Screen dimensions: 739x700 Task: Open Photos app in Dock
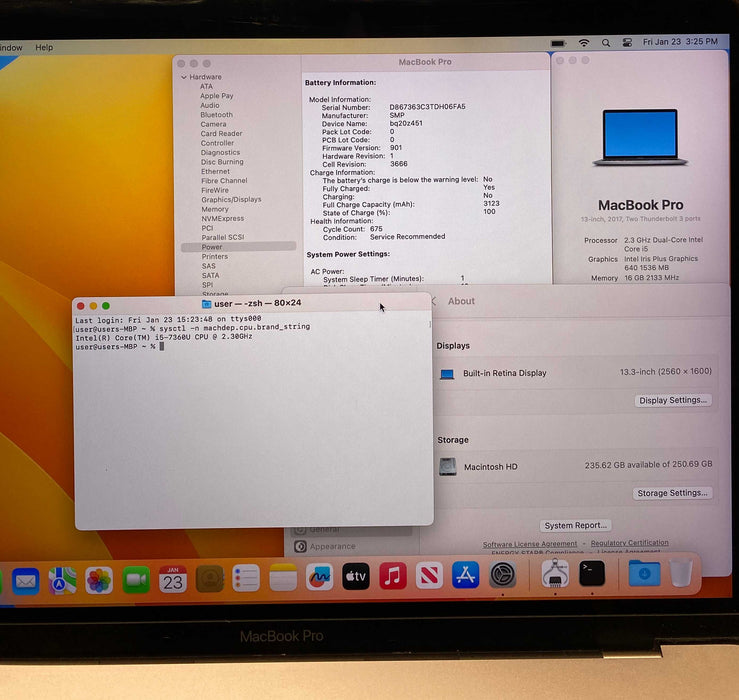point(99,580)
